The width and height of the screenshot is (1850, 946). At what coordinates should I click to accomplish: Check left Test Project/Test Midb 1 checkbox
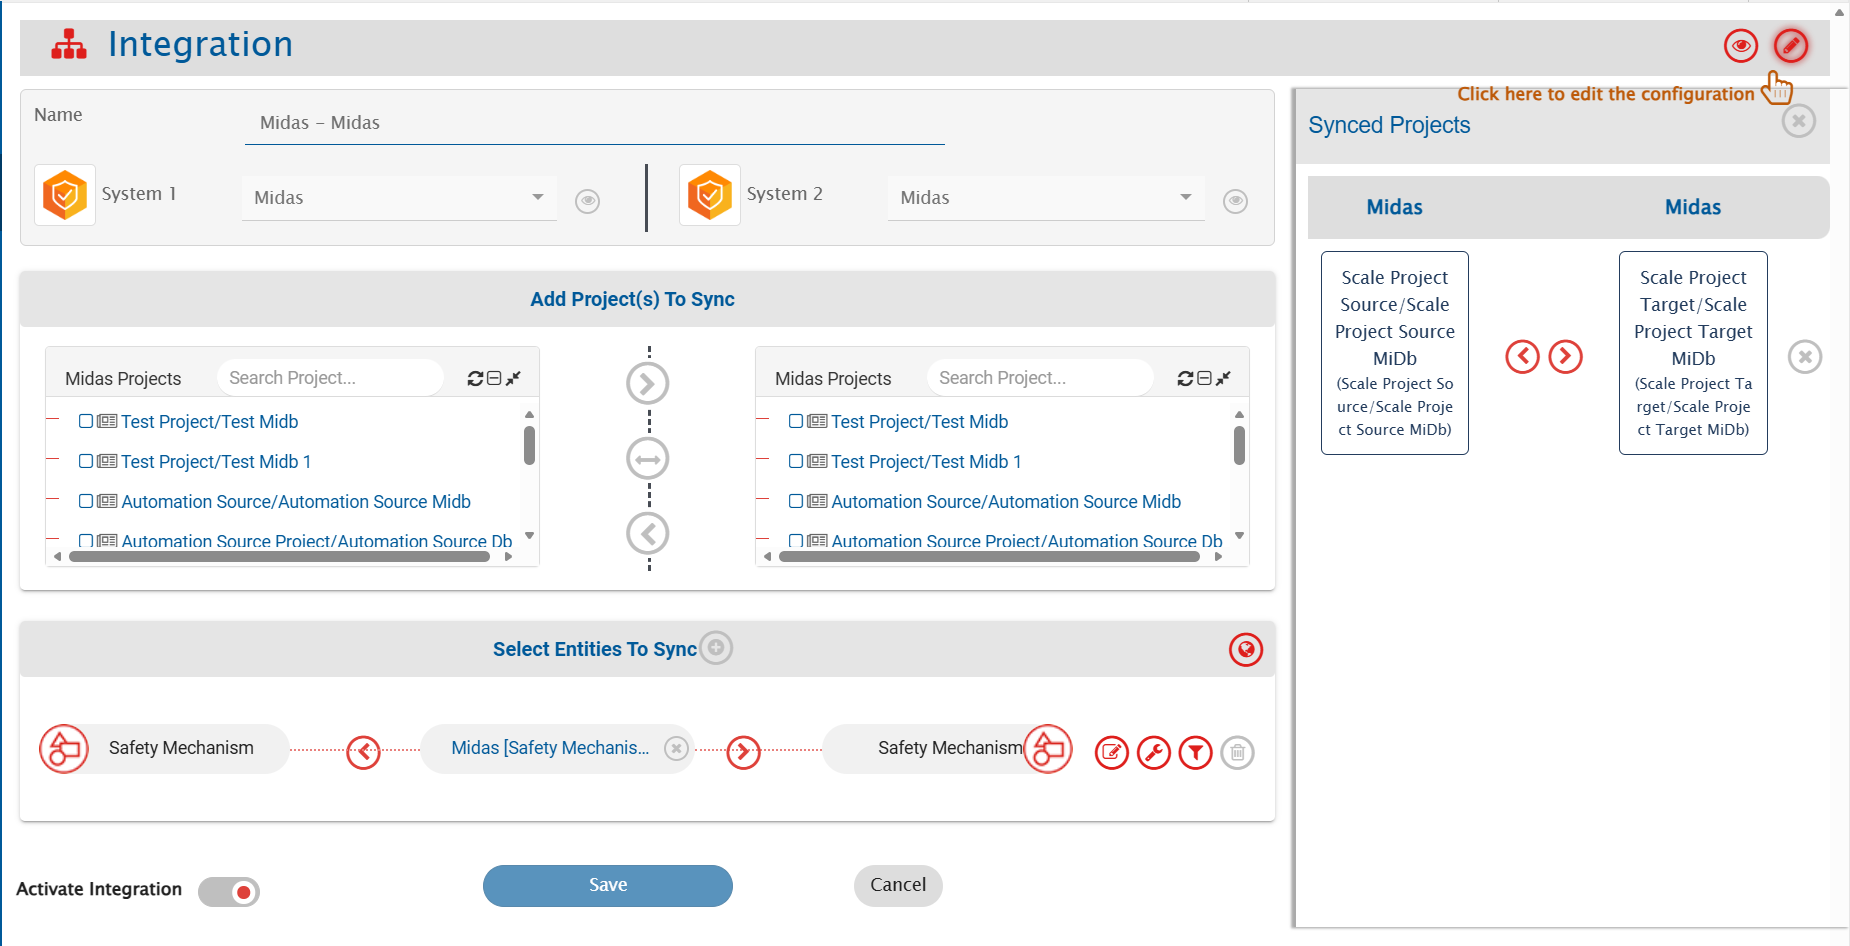click(x=86, y=461)
